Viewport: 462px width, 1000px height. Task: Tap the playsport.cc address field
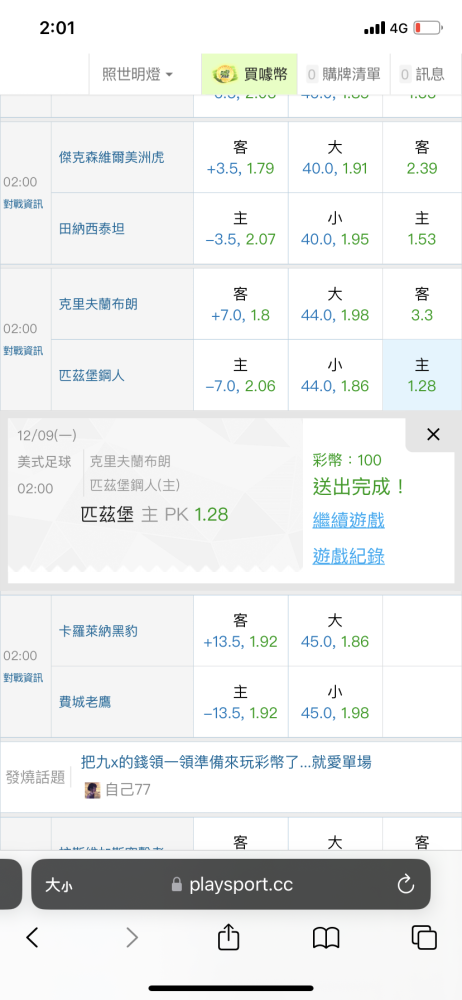coord(231,884)
